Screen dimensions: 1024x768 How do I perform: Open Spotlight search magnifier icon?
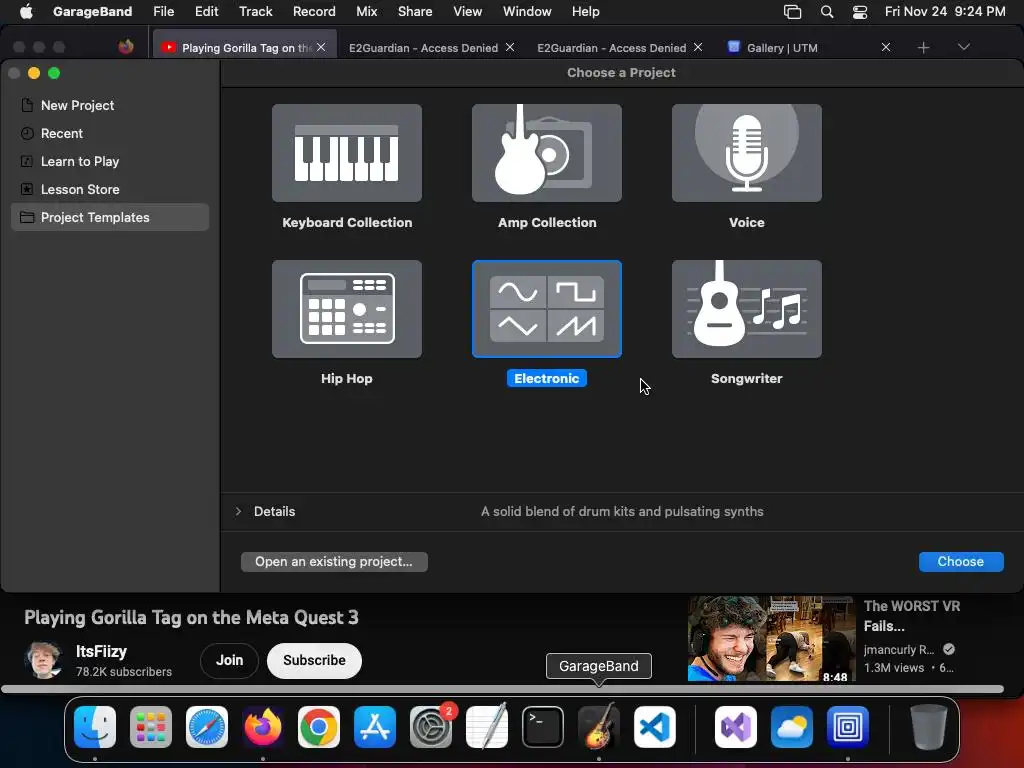[827, 12]
